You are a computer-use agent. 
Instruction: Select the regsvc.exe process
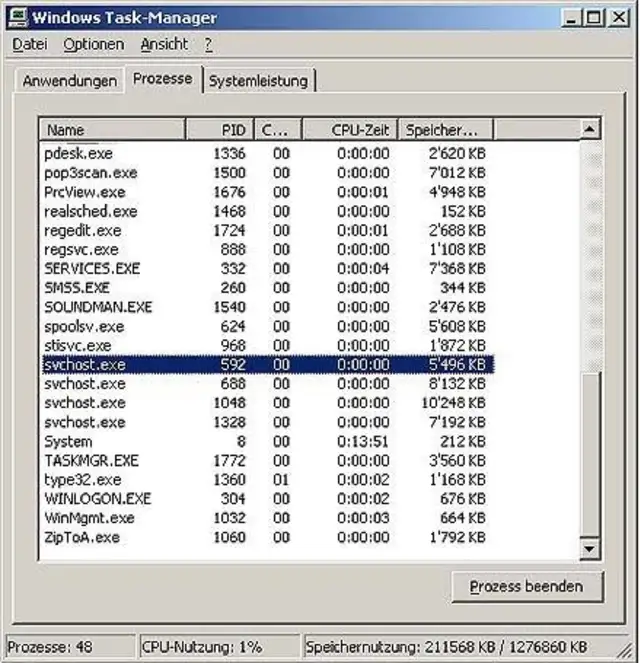pyautogui.click(x=268, y=249)
